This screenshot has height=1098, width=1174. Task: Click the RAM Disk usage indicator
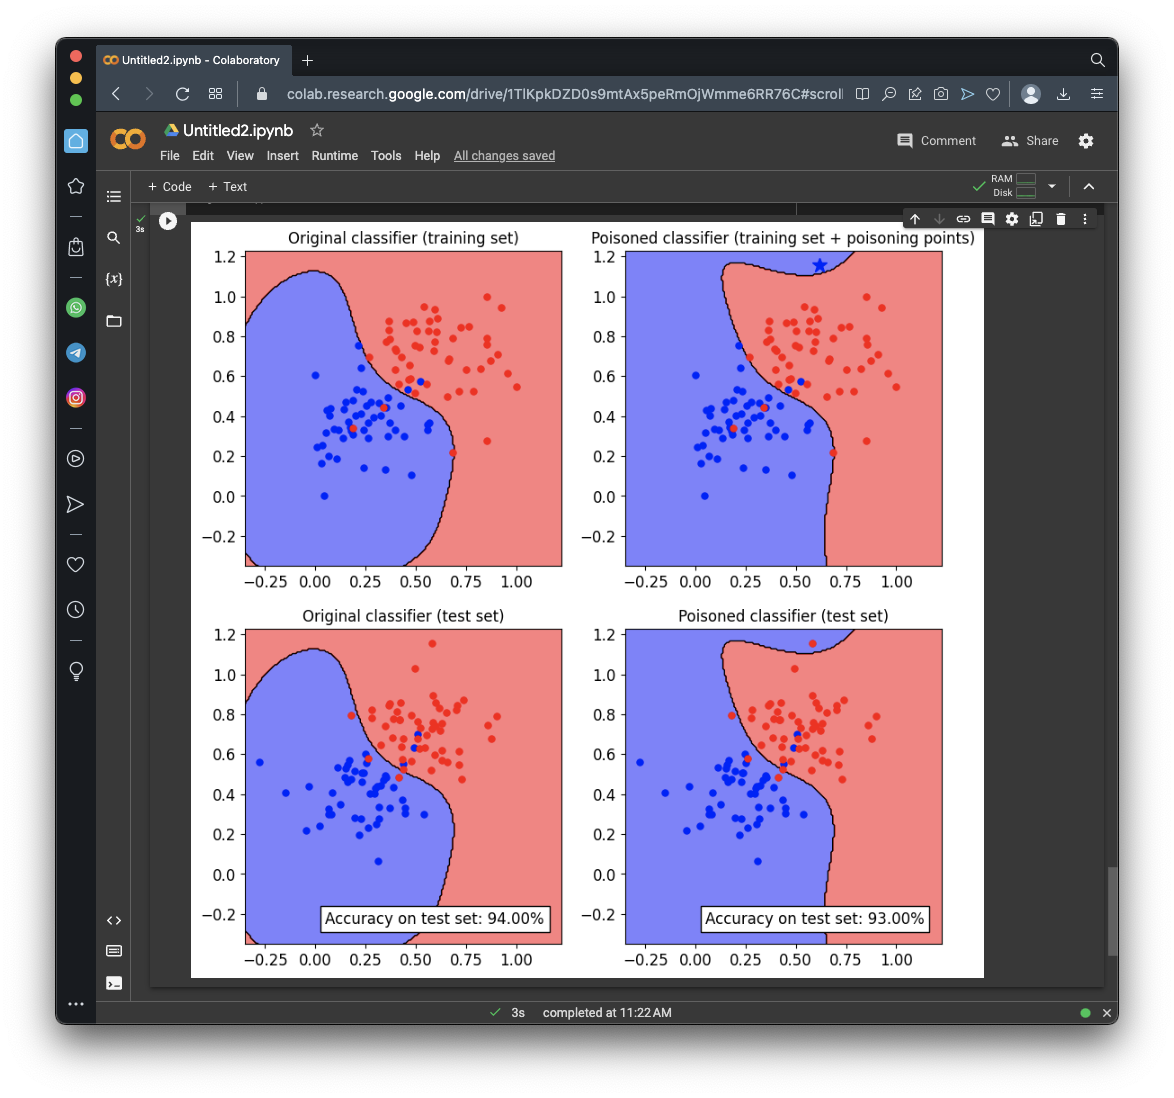(1013, 186)
